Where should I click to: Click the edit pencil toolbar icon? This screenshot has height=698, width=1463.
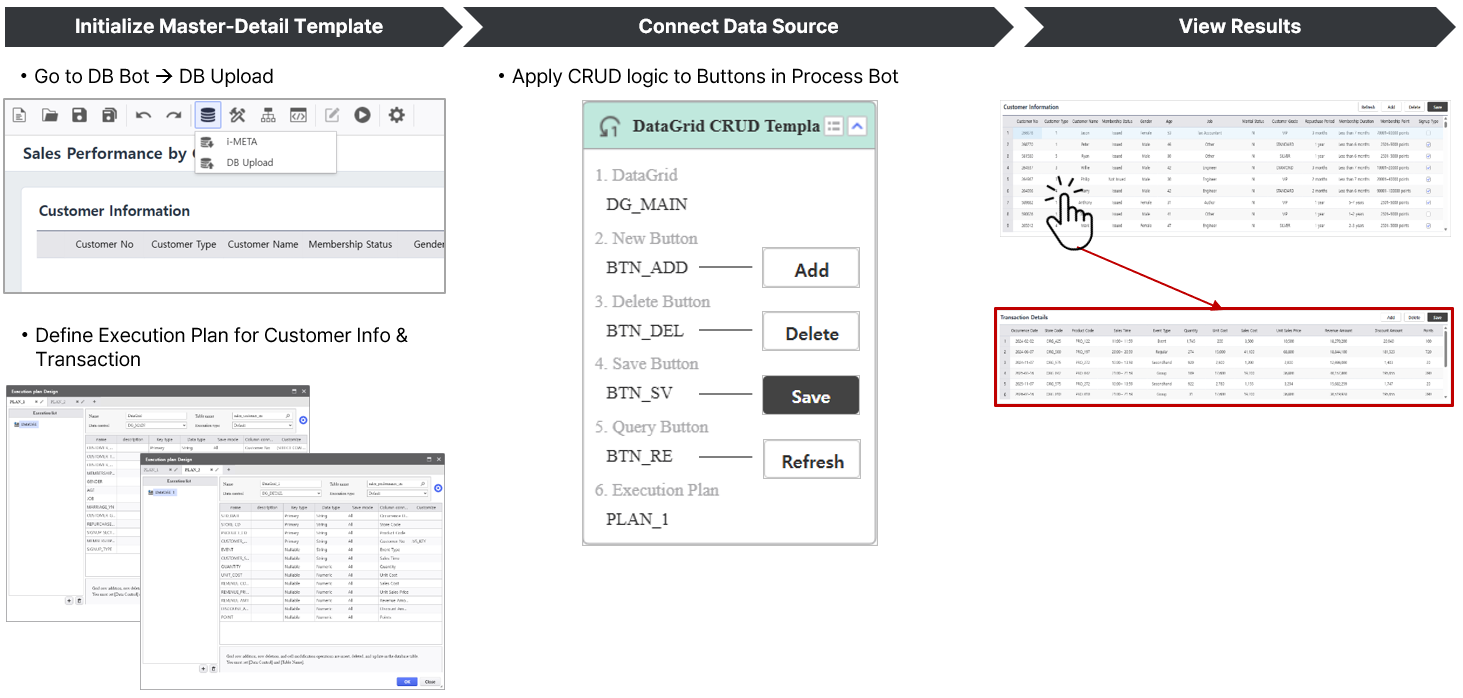pyautogui.click(x=332, y=115)
